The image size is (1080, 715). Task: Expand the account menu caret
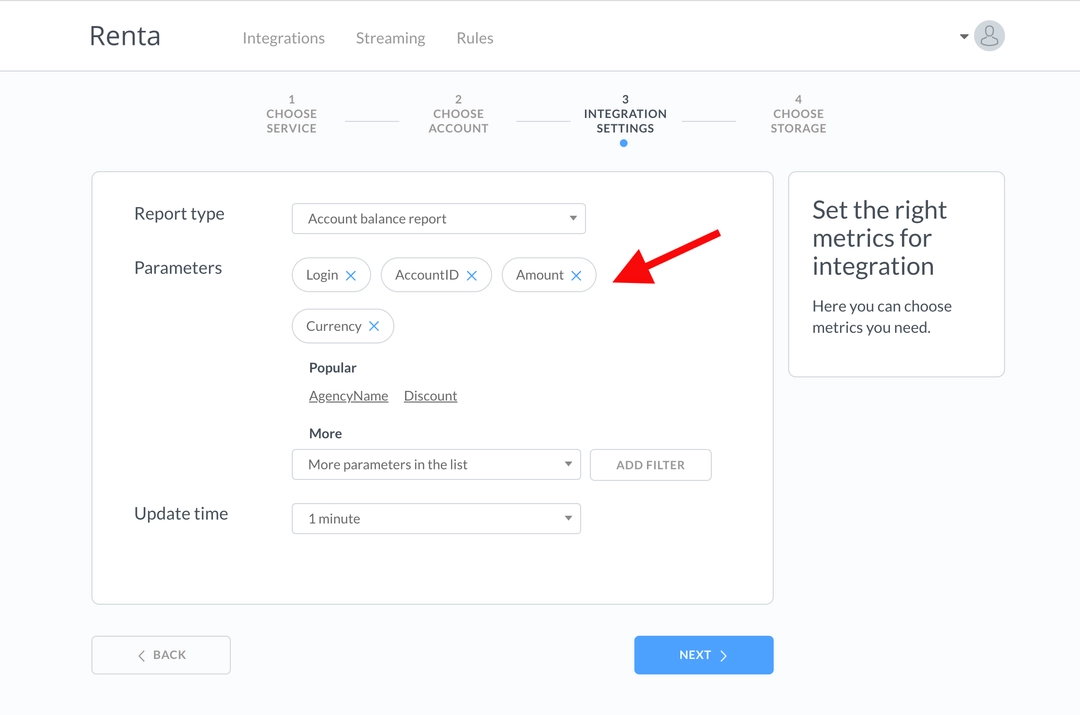click(964, 37)
